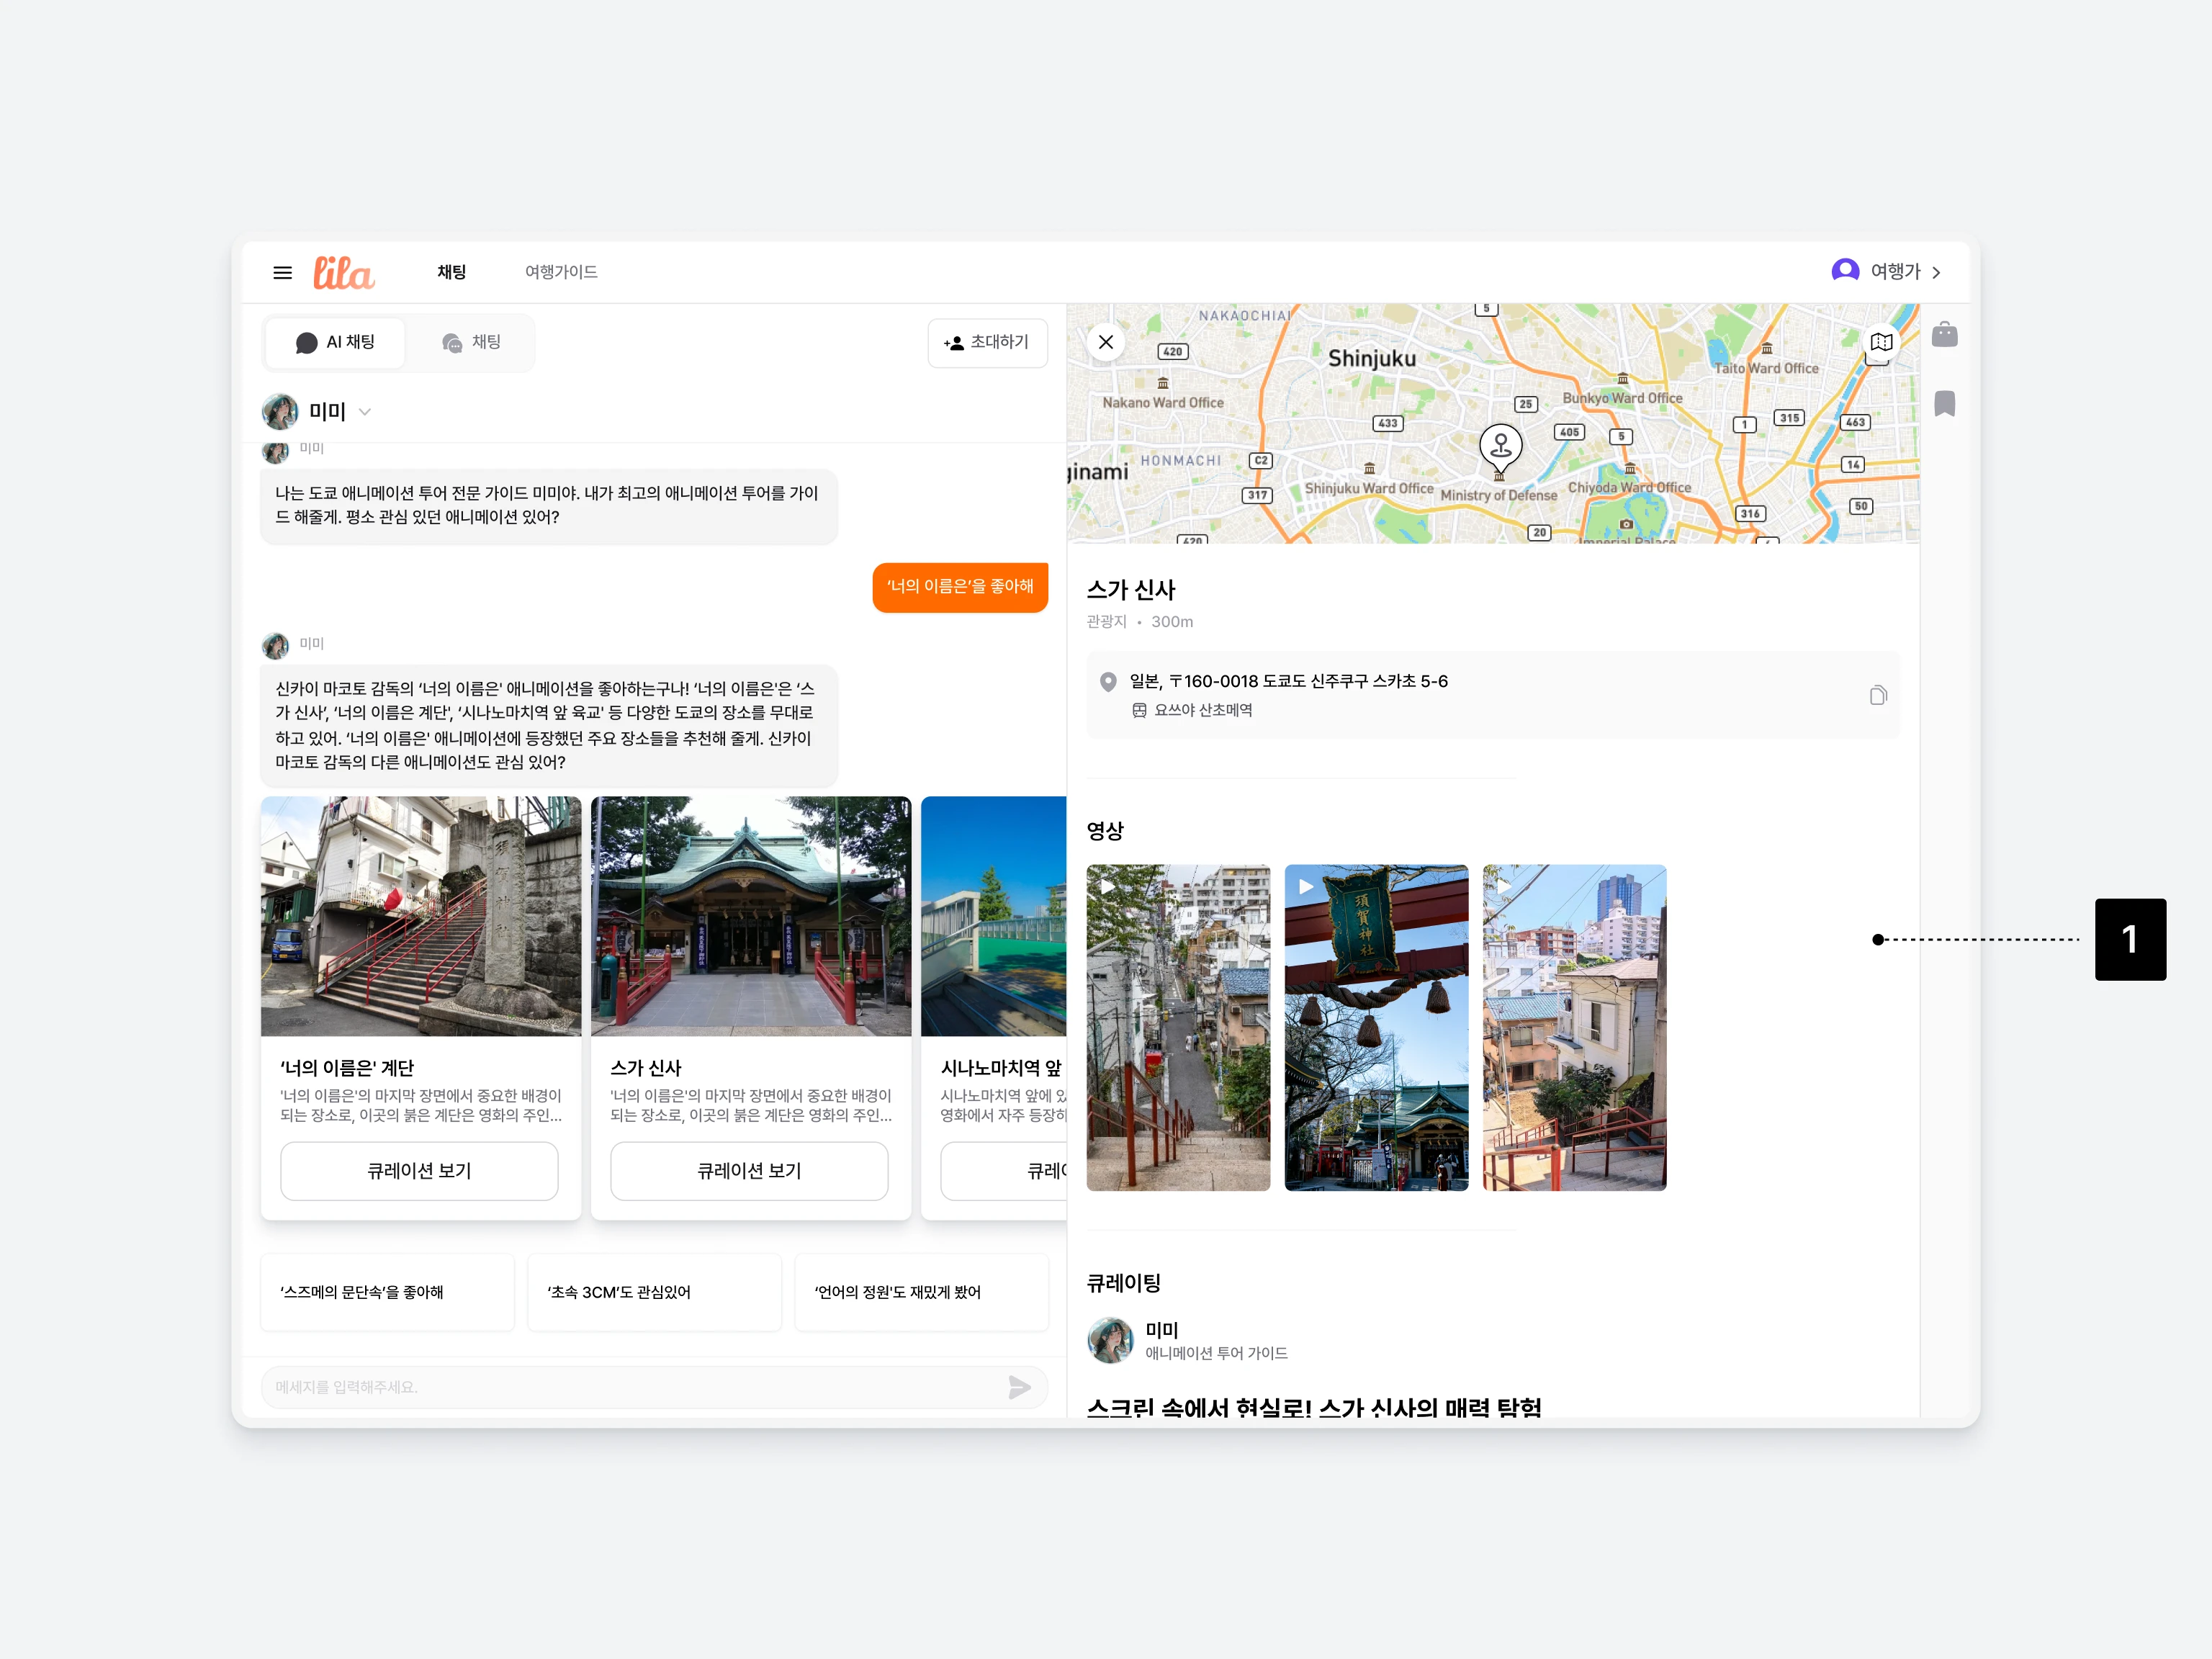Select suggestion '언어의 정원'도 재밌게 봤어
This screenshot has height=1659, width=2212.
(921, 1292)
